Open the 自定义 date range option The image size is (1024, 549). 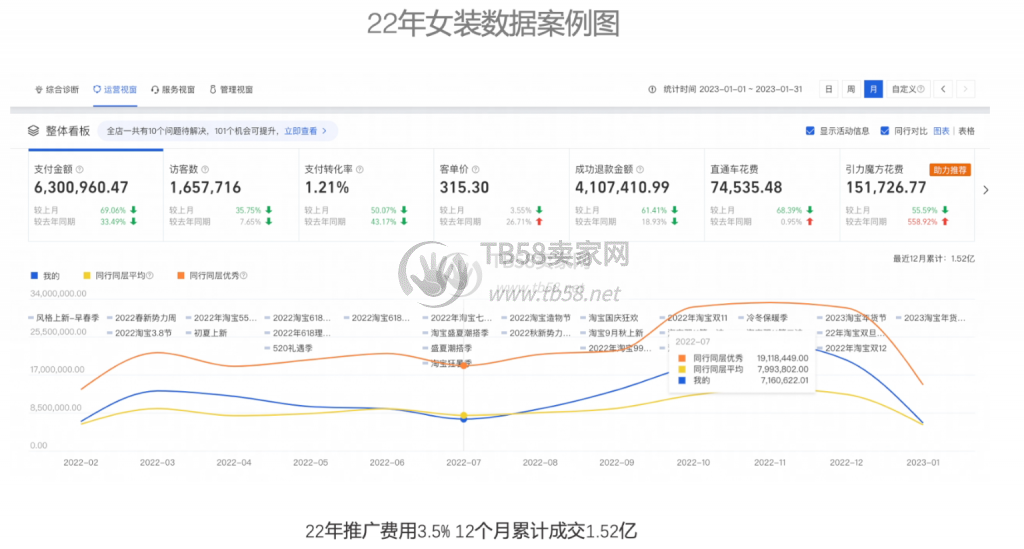(908, 89)
